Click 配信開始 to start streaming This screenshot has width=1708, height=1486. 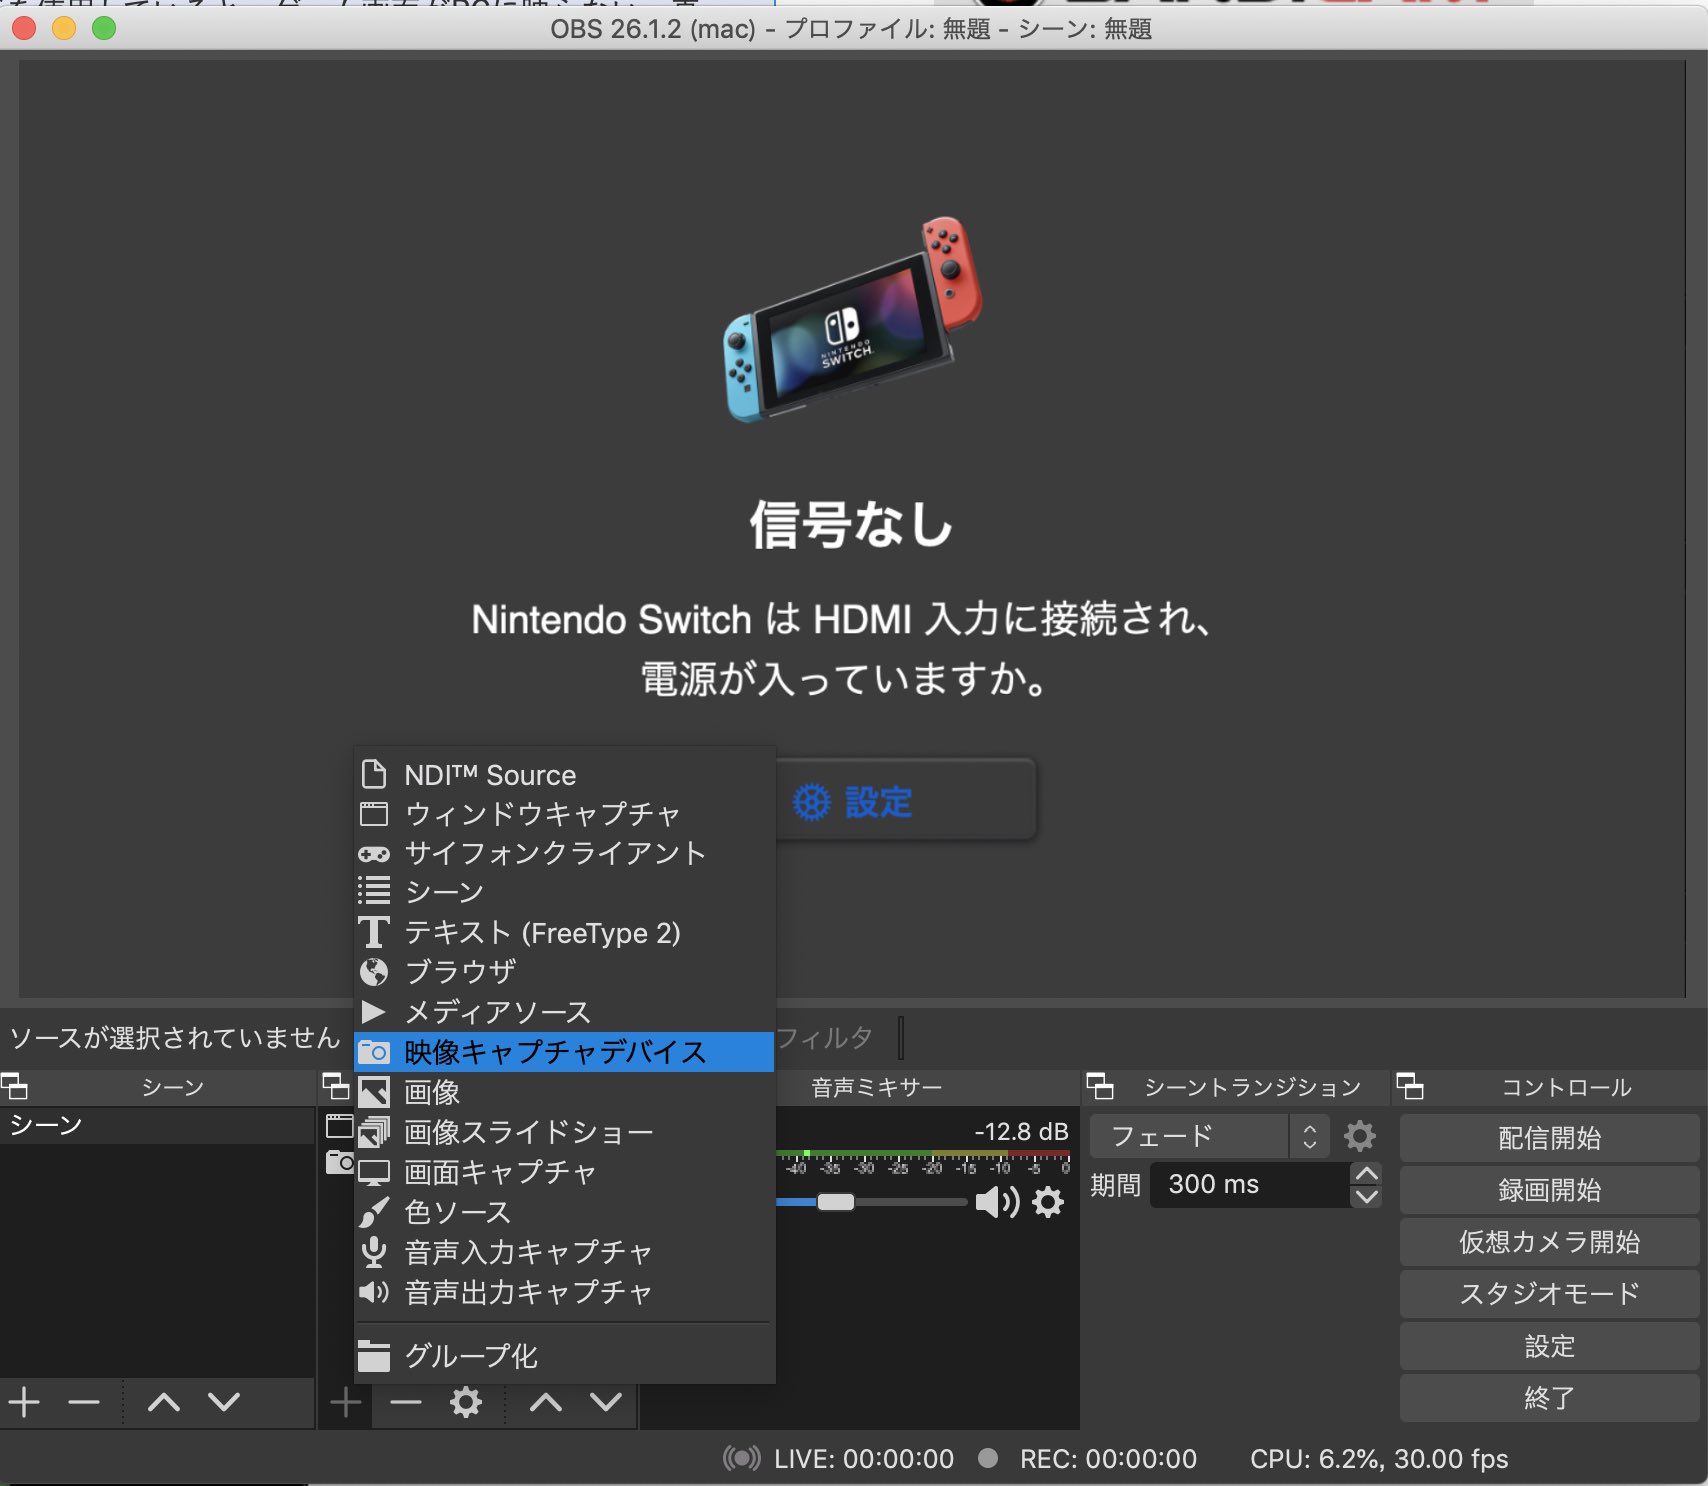click(x=1549, y=1138)
